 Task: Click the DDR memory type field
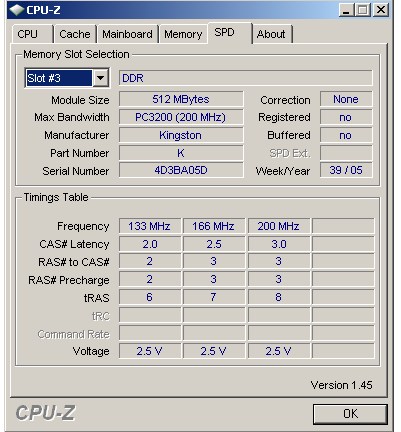(x=245, y=78)
